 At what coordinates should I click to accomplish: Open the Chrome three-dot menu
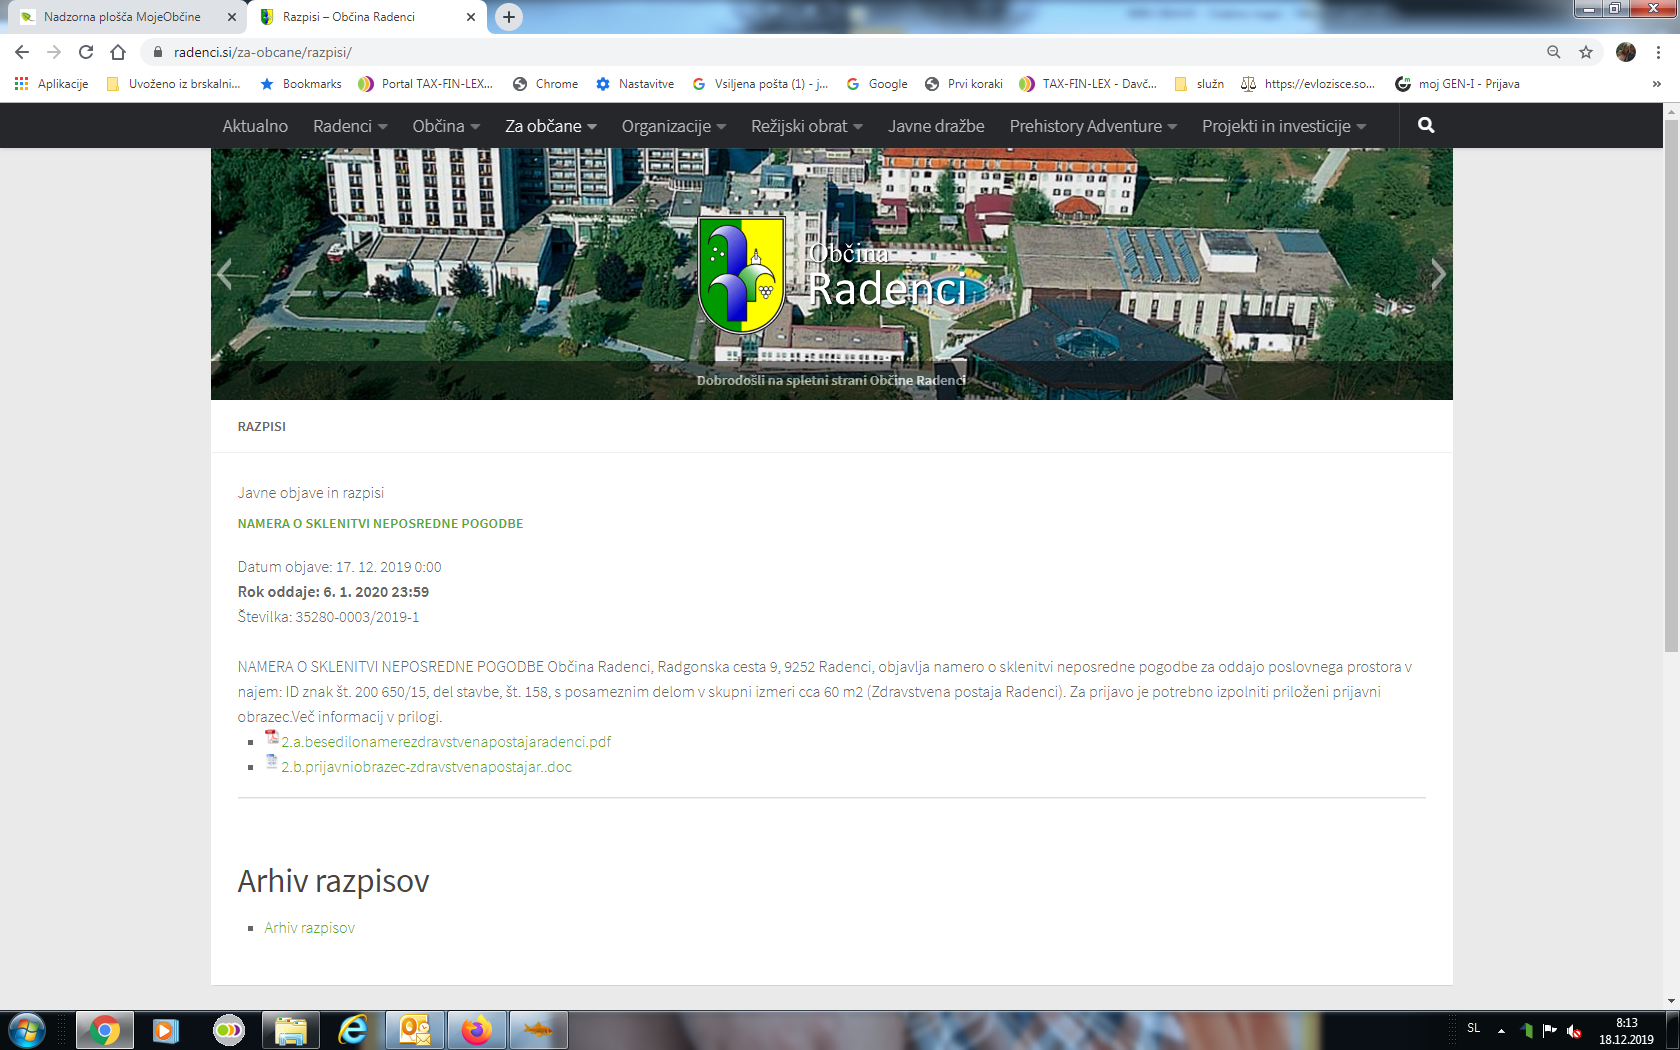[x=1658, y=52]
